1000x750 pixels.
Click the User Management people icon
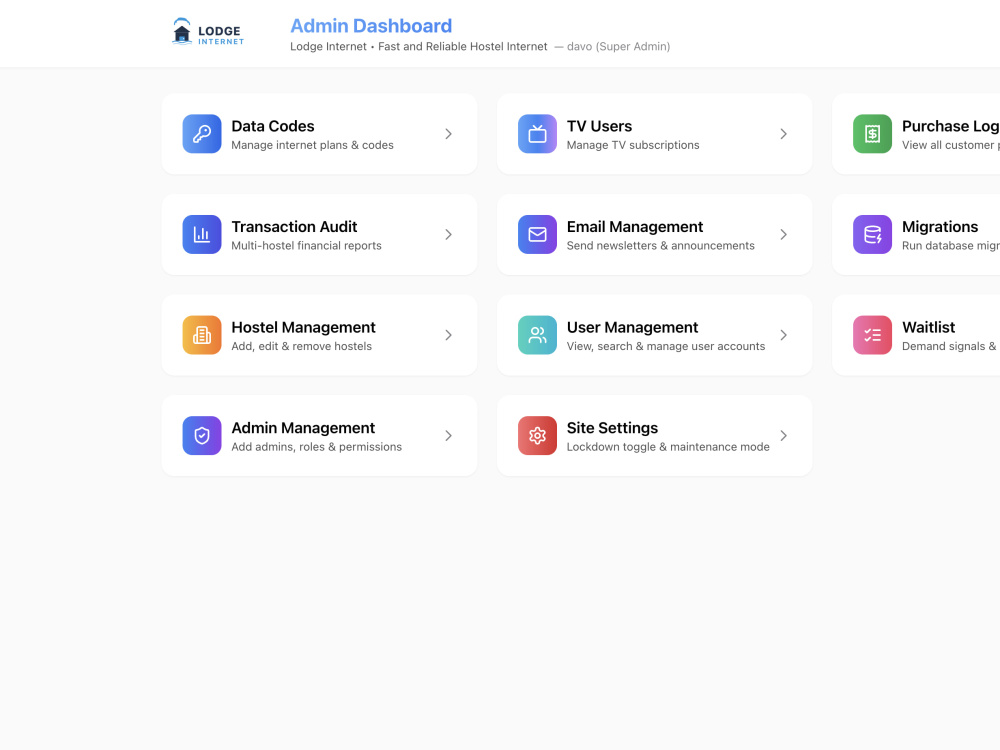click(x=538, y=335)
